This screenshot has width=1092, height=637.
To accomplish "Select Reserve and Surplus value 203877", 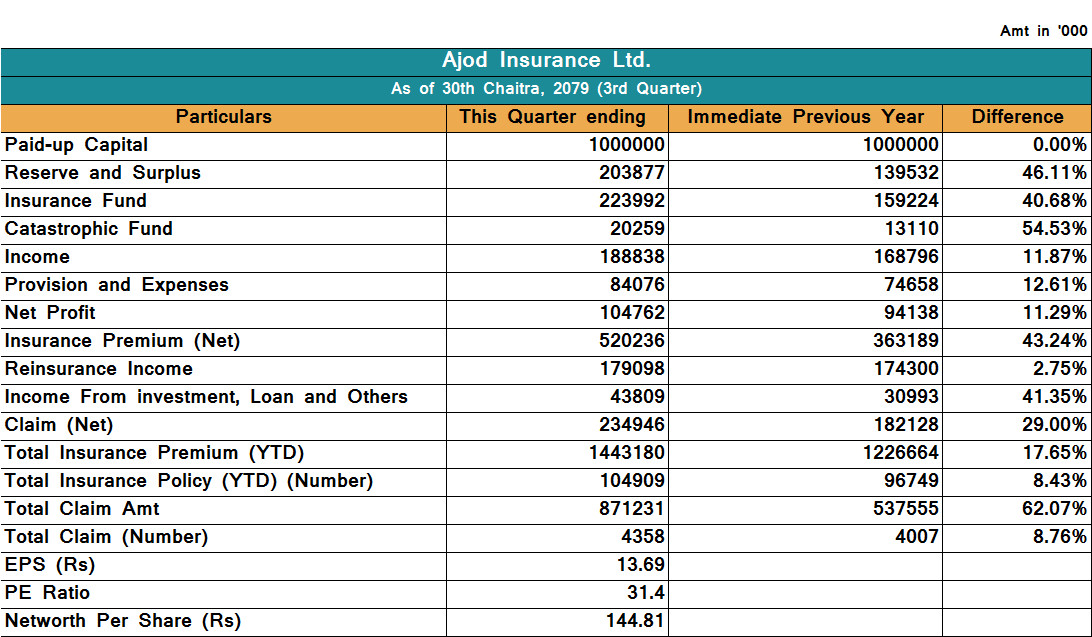I will pos(632,173).
